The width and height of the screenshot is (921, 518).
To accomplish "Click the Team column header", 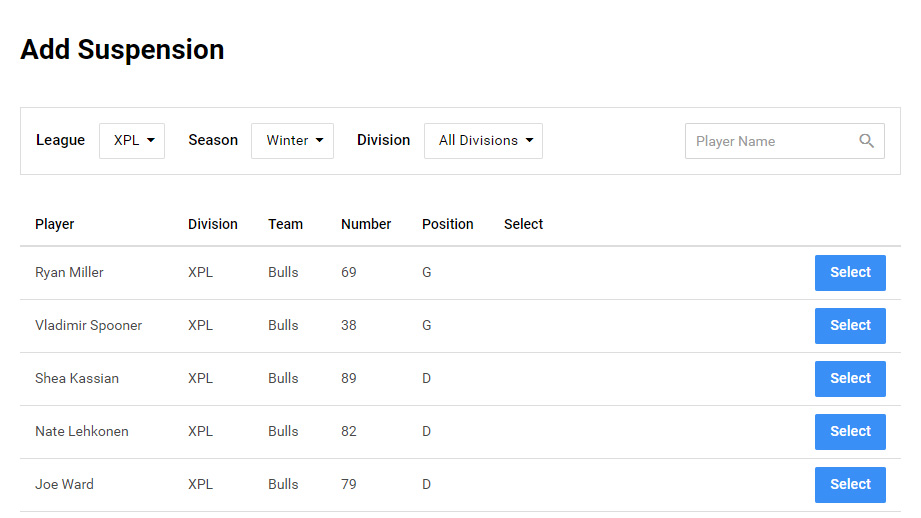I will click(285, 224).
